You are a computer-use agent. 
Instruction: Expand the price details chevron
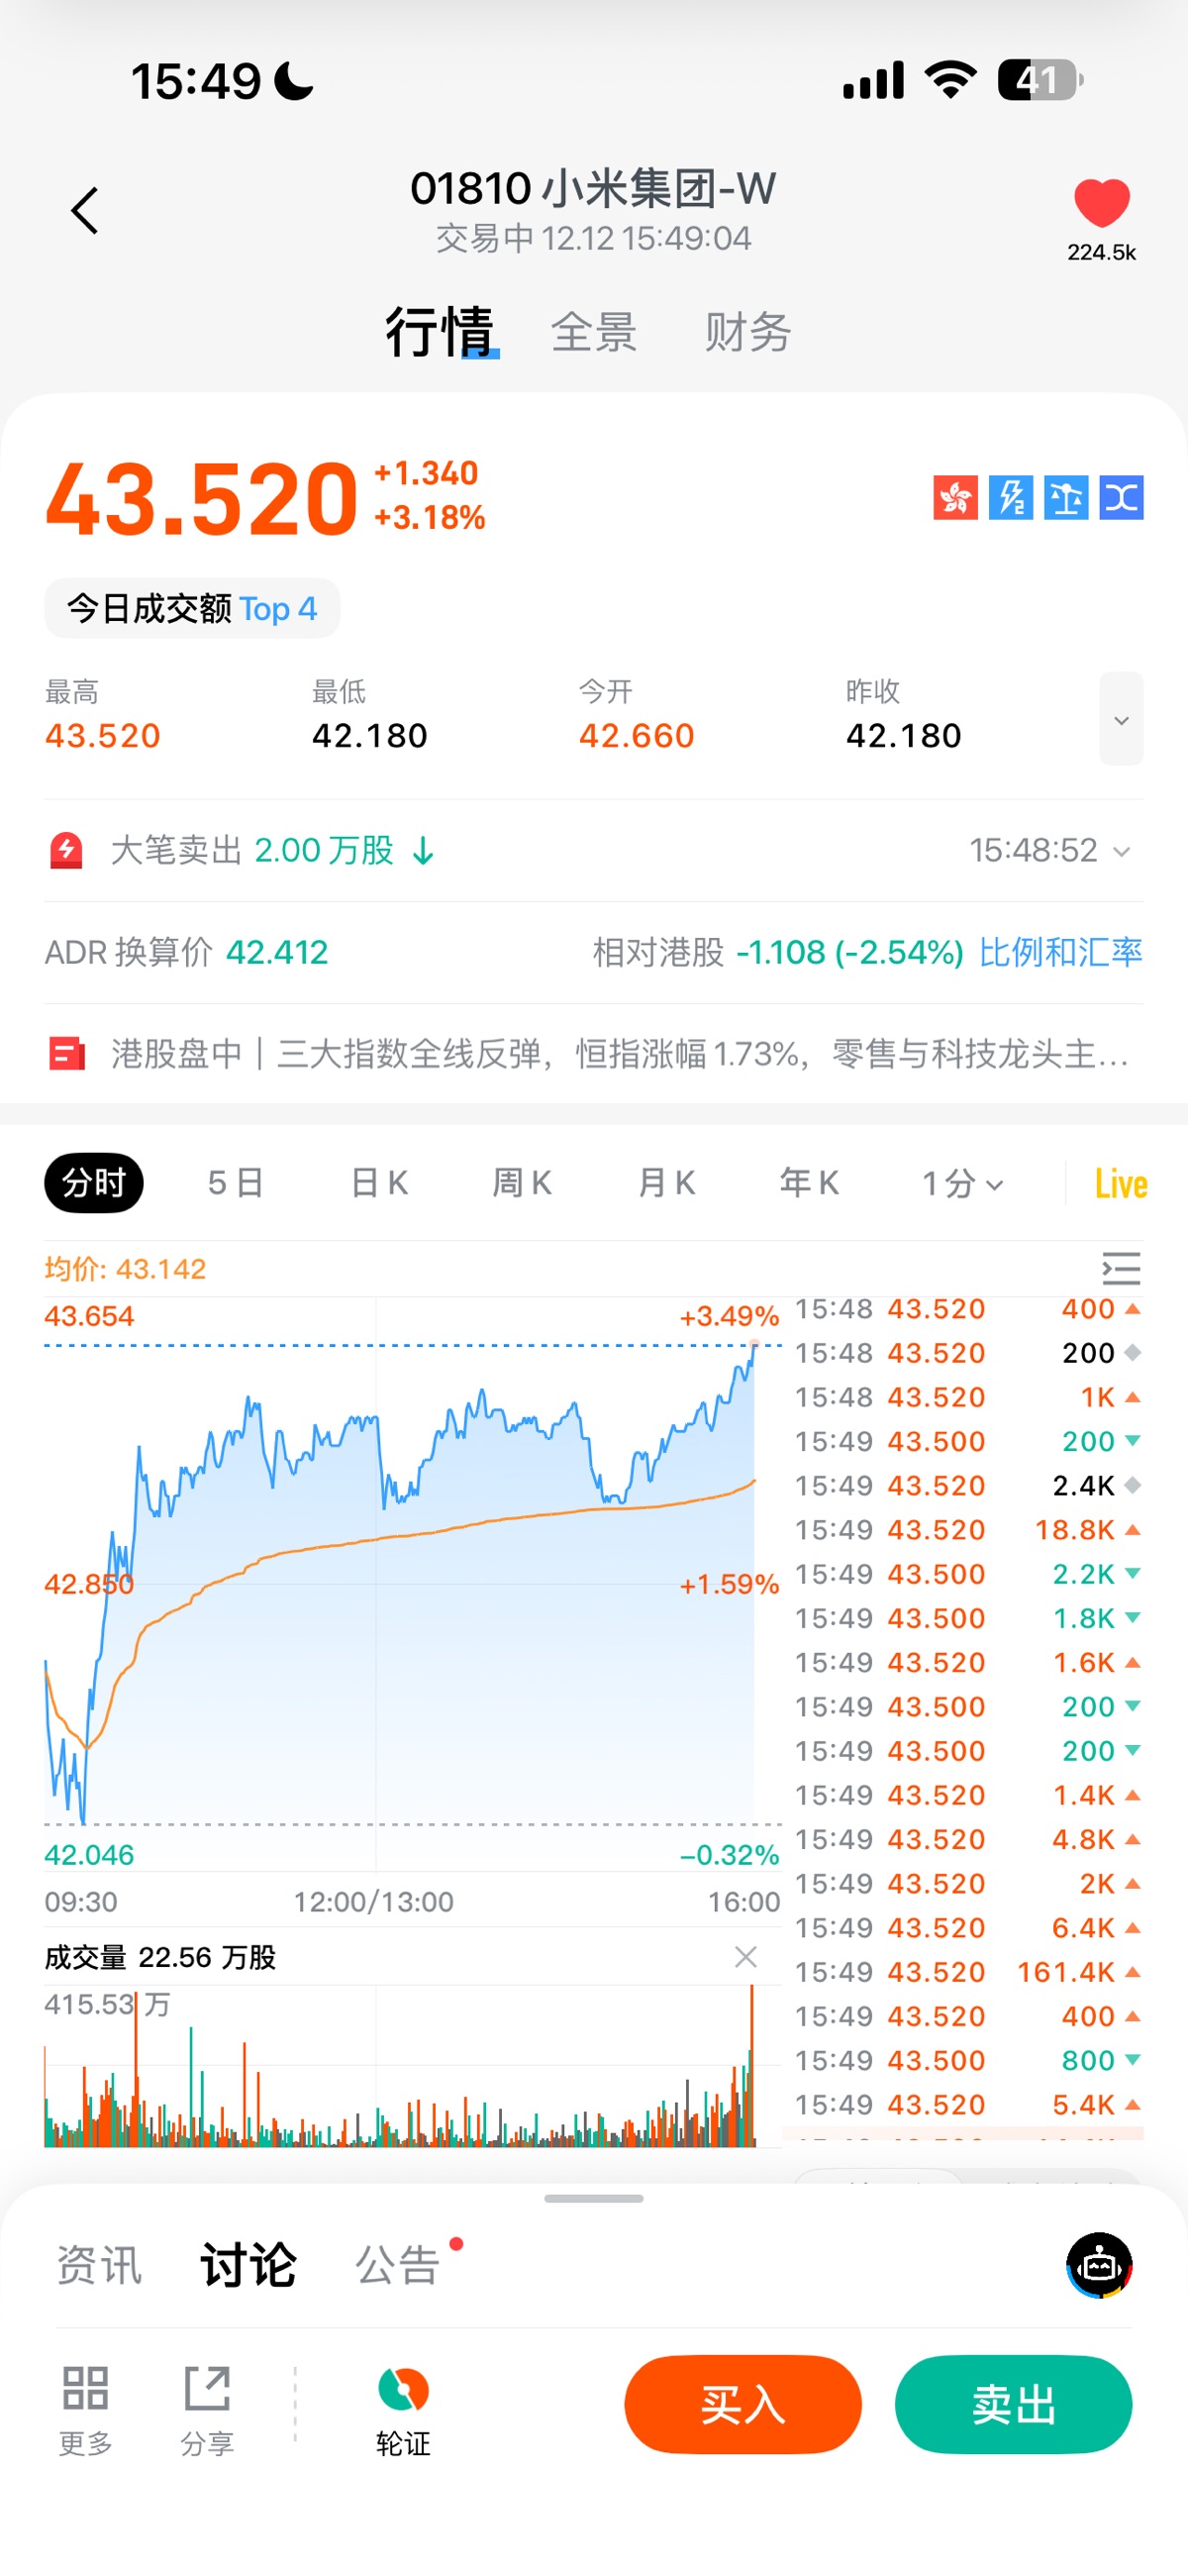pos(1121,719)
